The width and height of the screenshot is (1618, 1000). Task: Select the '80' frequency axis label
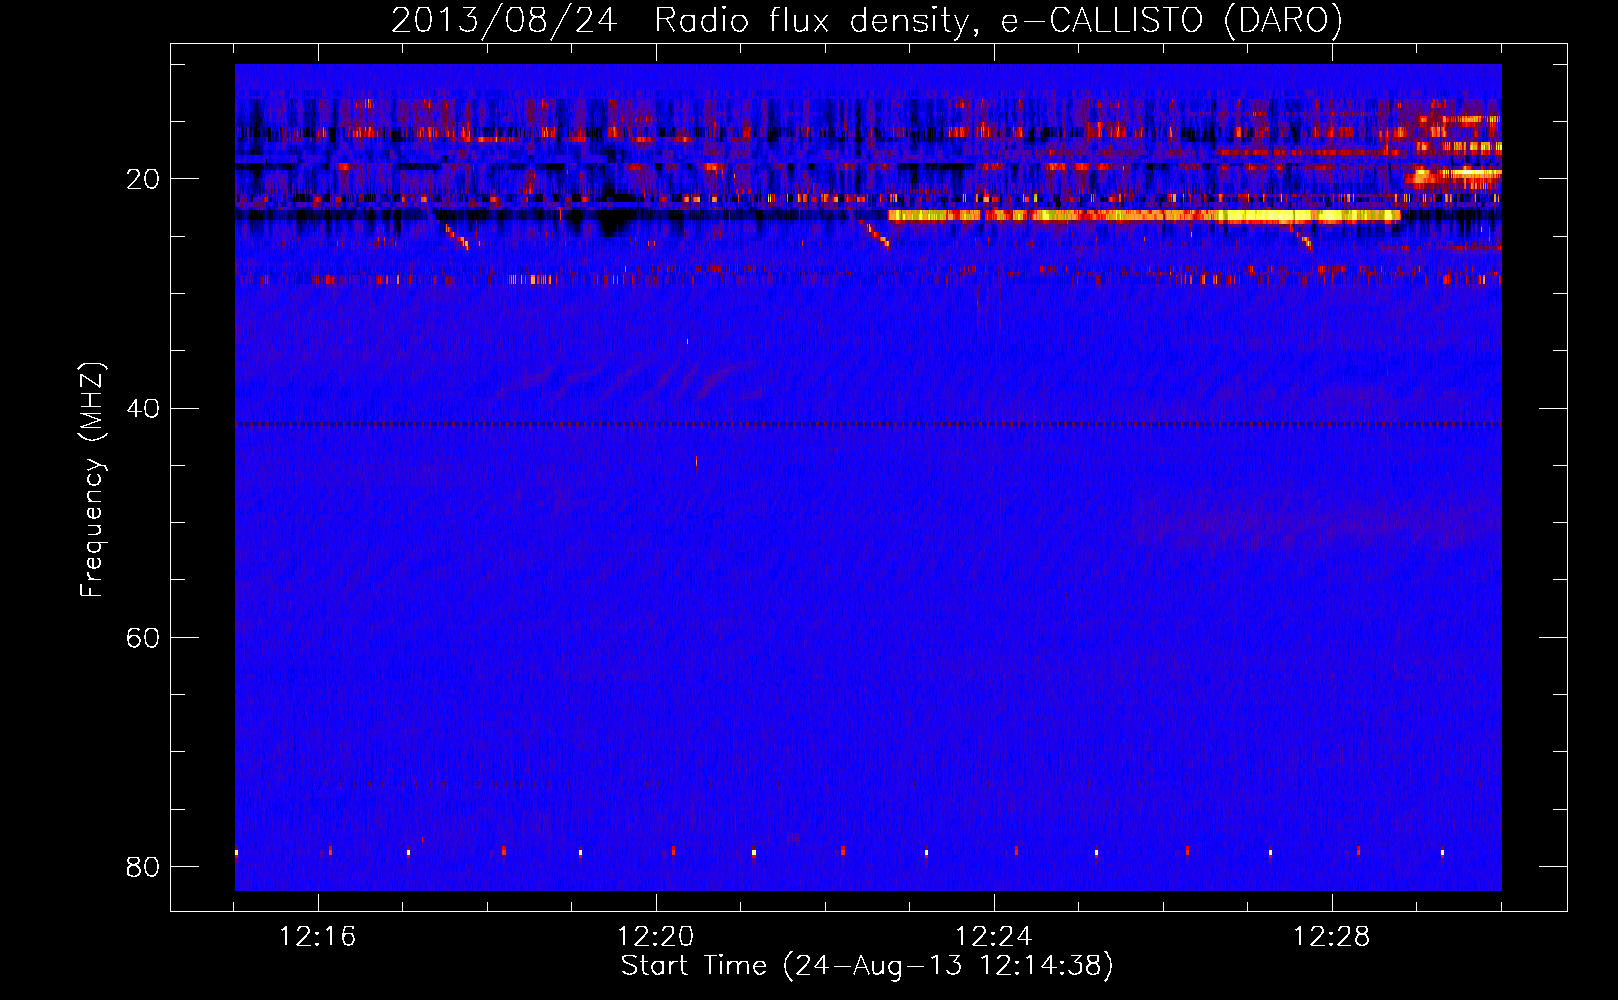[x=143, y=866]
